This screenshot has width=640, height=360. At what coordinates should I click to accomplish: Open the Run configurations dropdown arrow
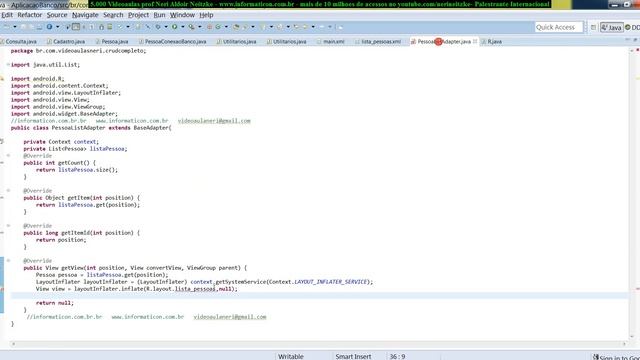183,27
